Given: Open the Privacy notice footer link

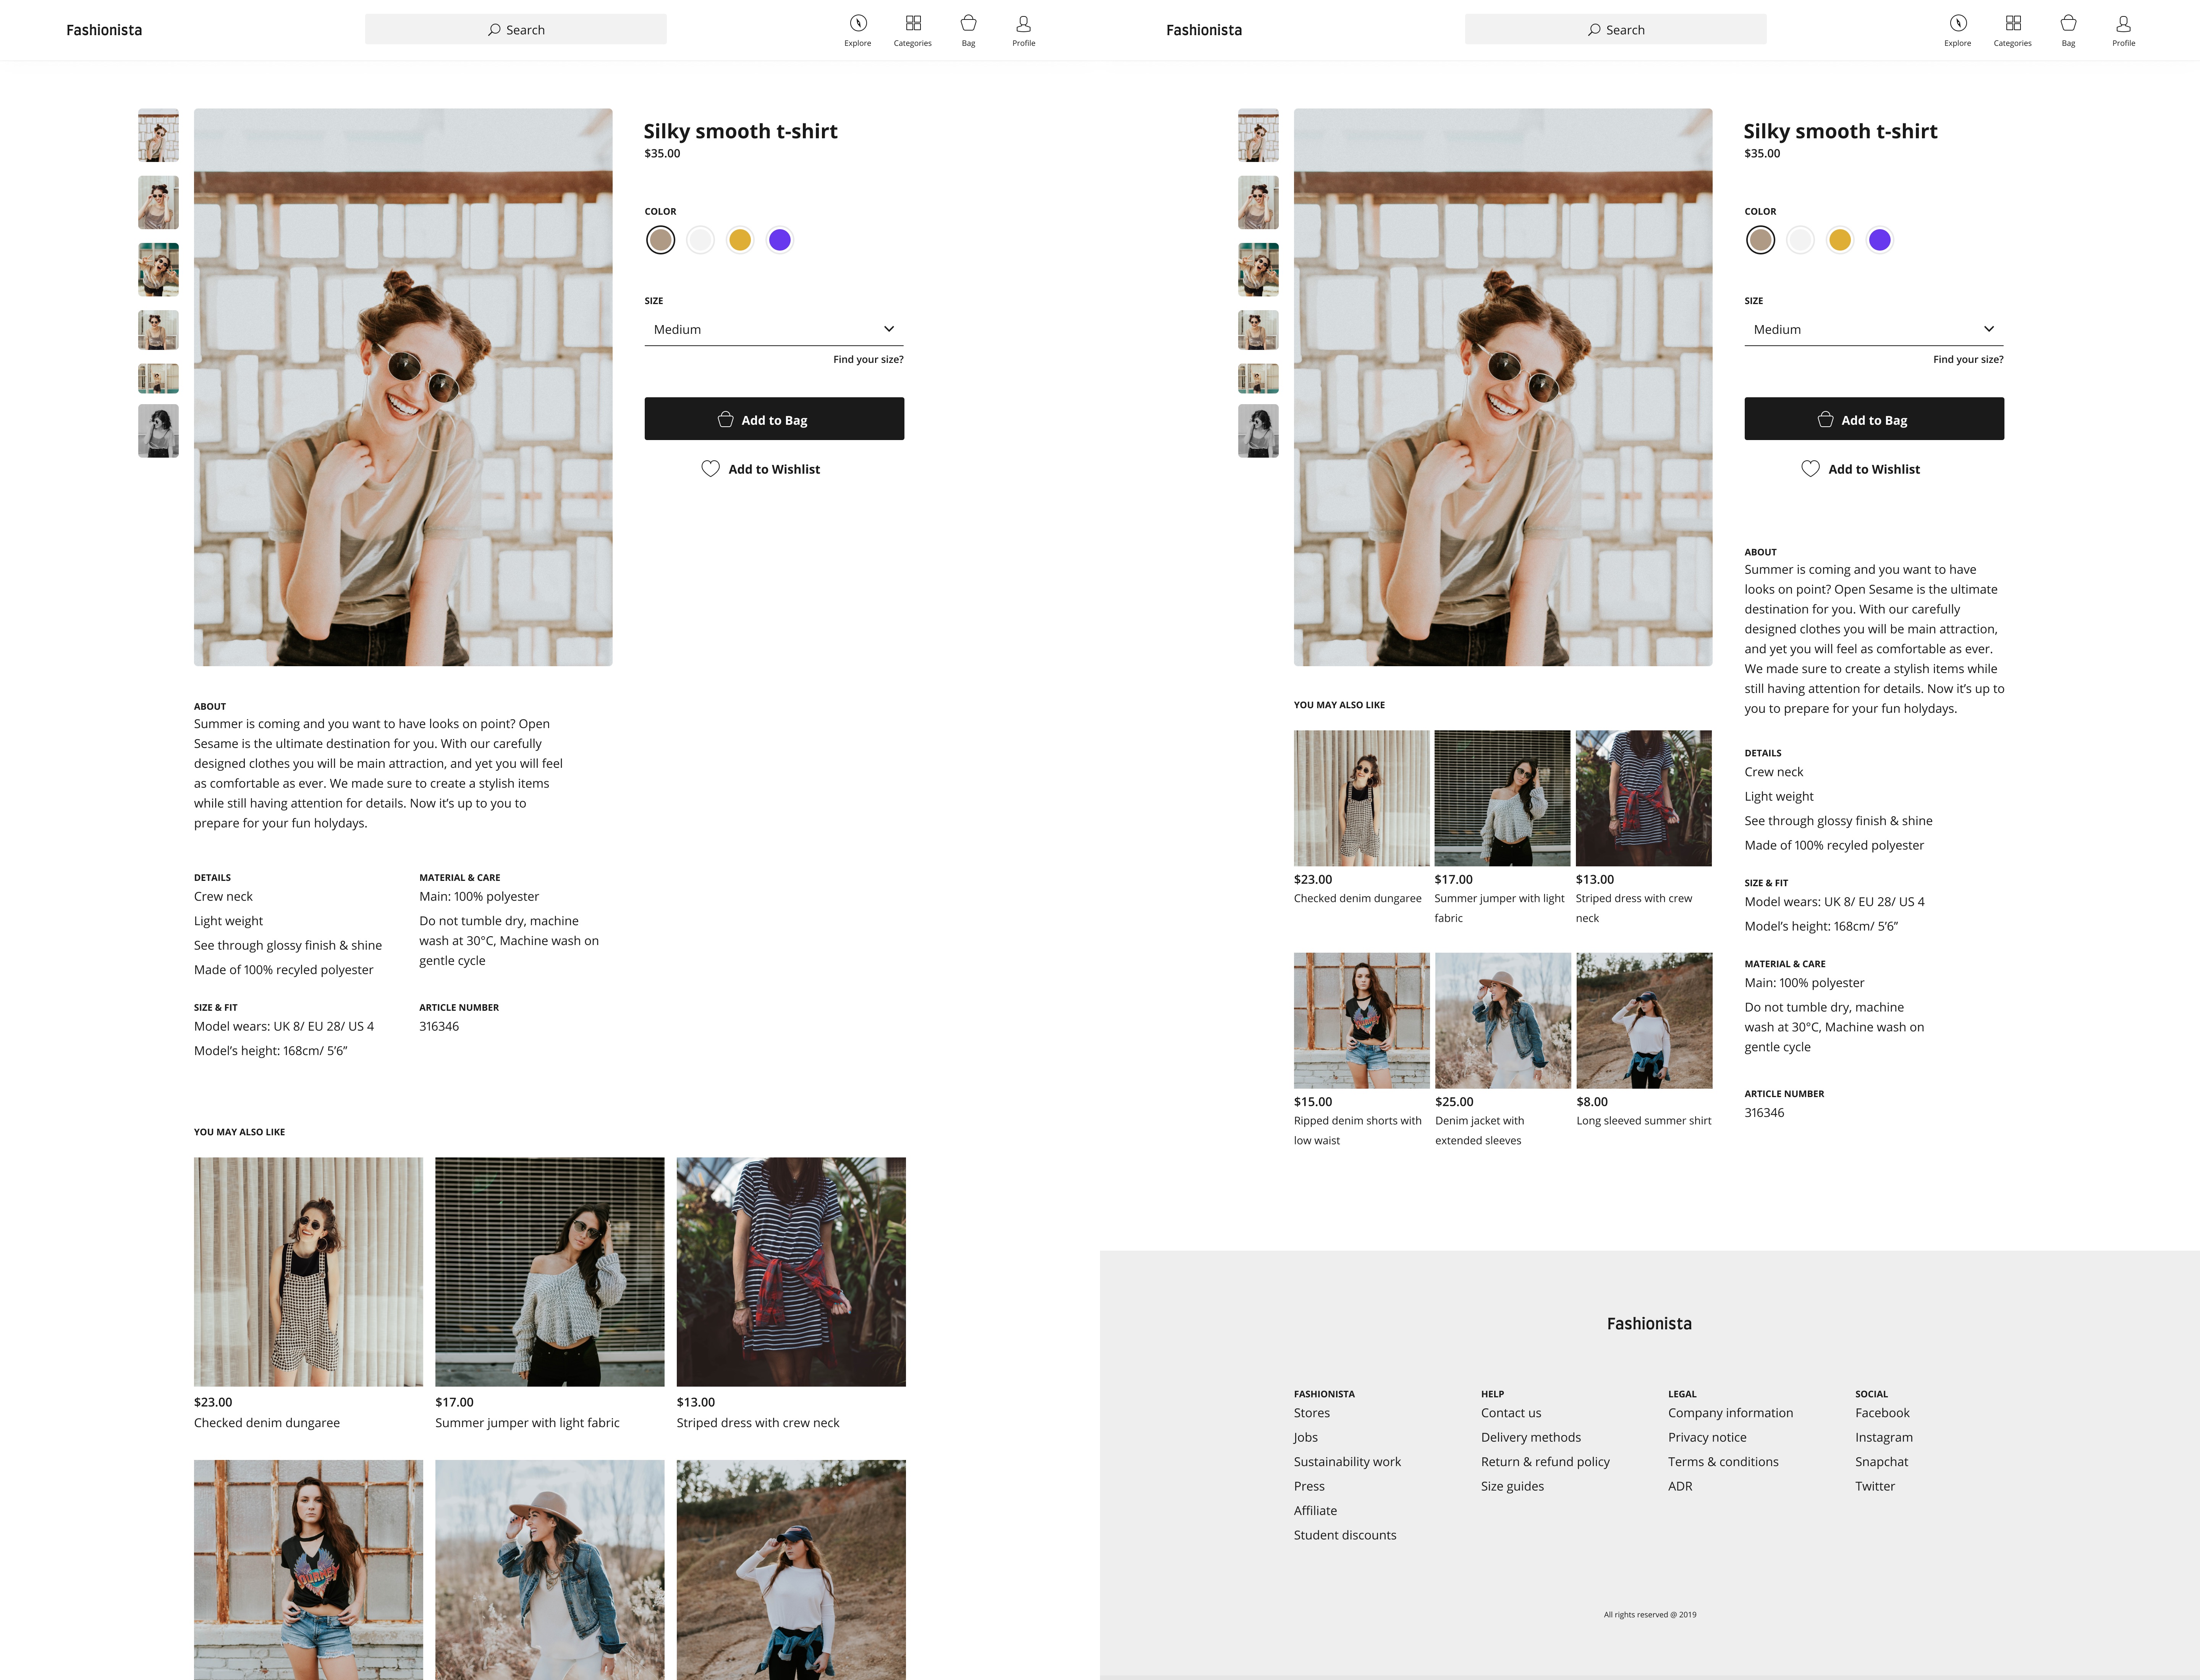Looking at the screenshot, I should click(x=1707, y=1437).
